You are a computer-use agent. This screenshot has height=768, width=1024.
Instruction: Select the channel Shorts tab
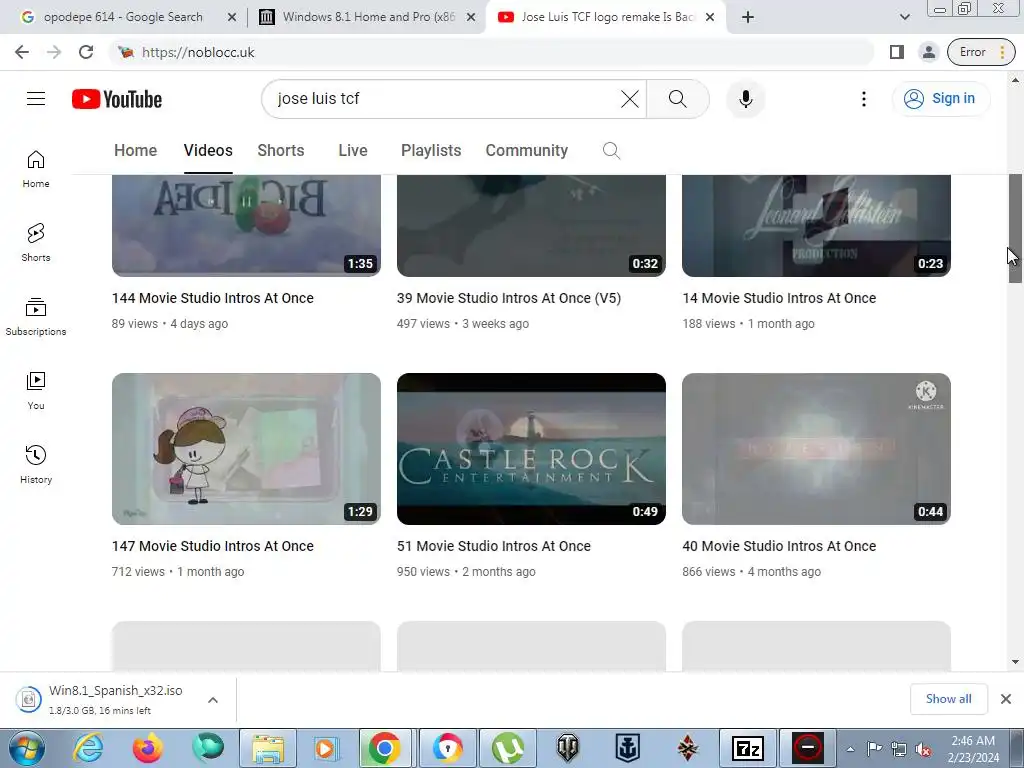[281, 150]
